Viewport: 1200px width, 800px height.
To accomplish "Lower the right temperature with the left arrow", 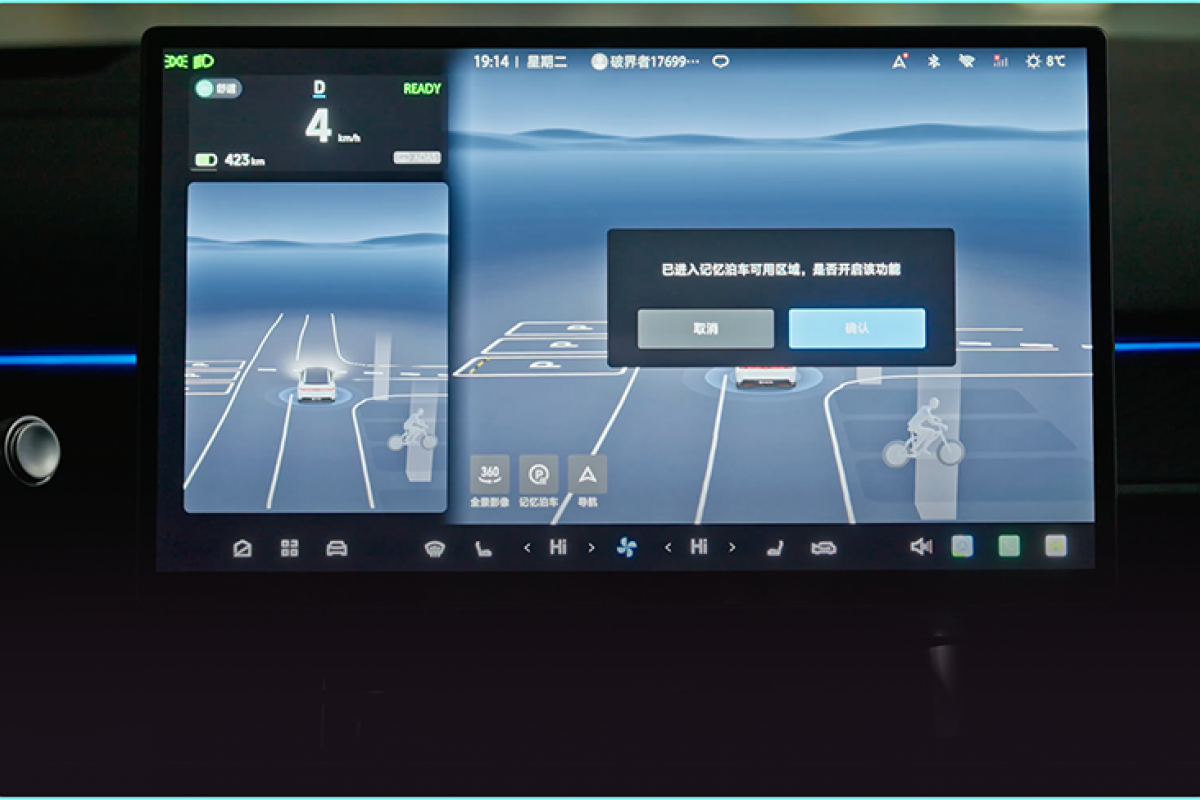I will tap(668, 548).
